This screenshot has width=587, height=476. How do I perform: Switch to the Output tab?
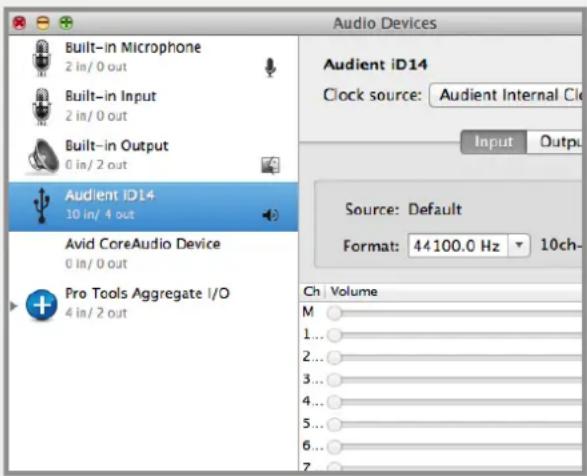pos(555,142)
